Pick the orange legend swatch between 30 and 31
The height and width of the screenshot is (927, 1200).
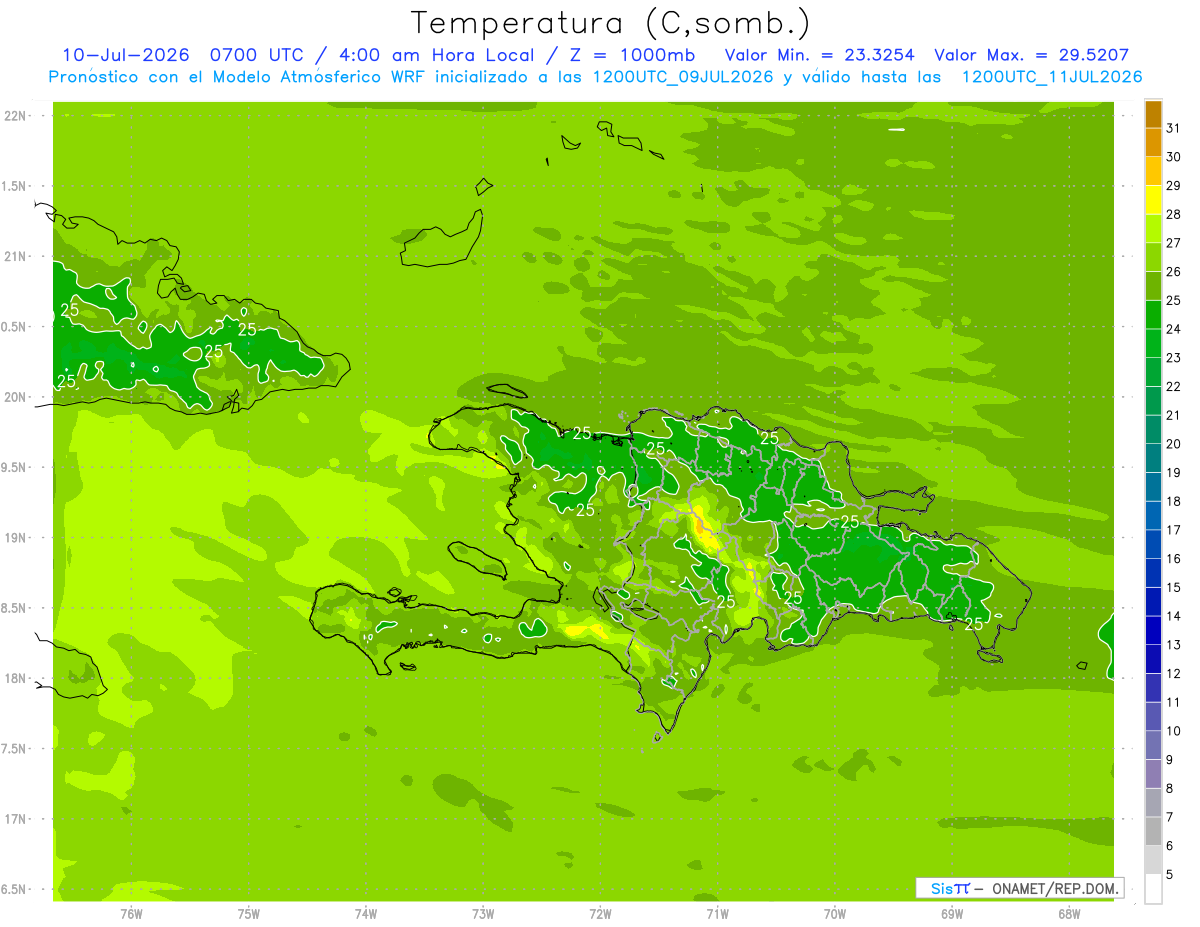[1153, 142]
